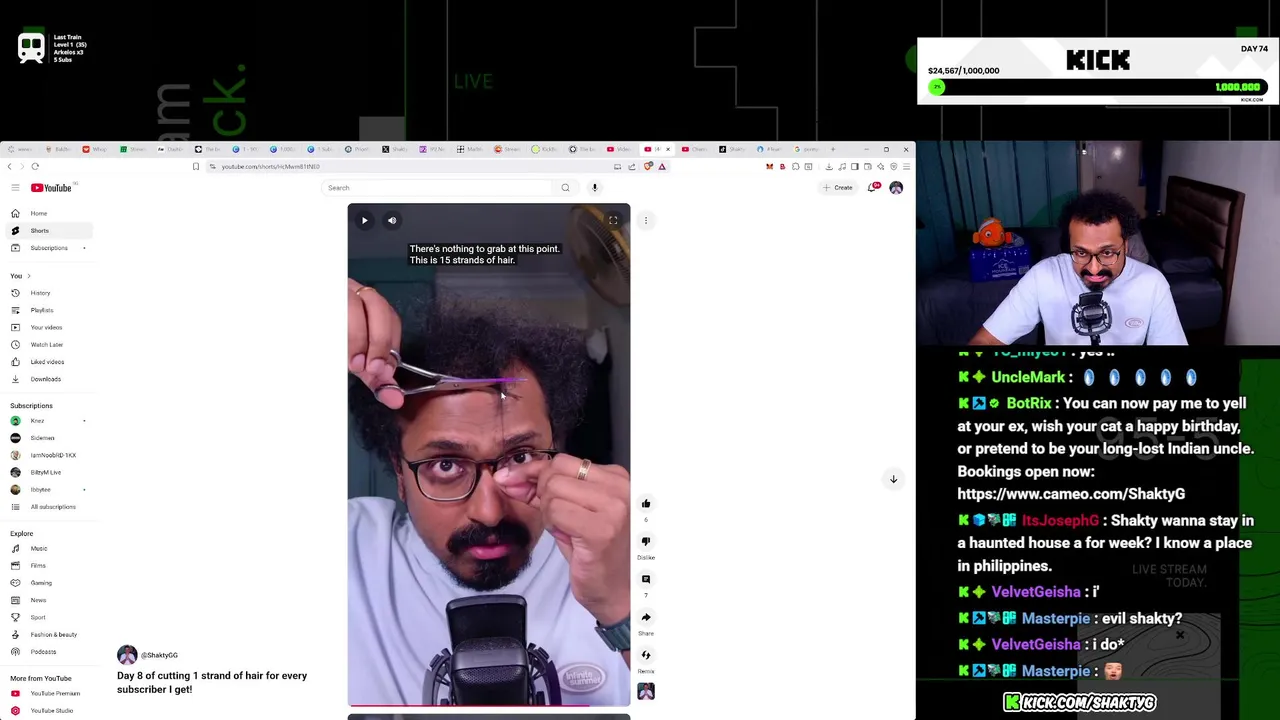This screenshot has width=1280, height=720.
Task: Open History in sidebar
Action: [47, 293]
